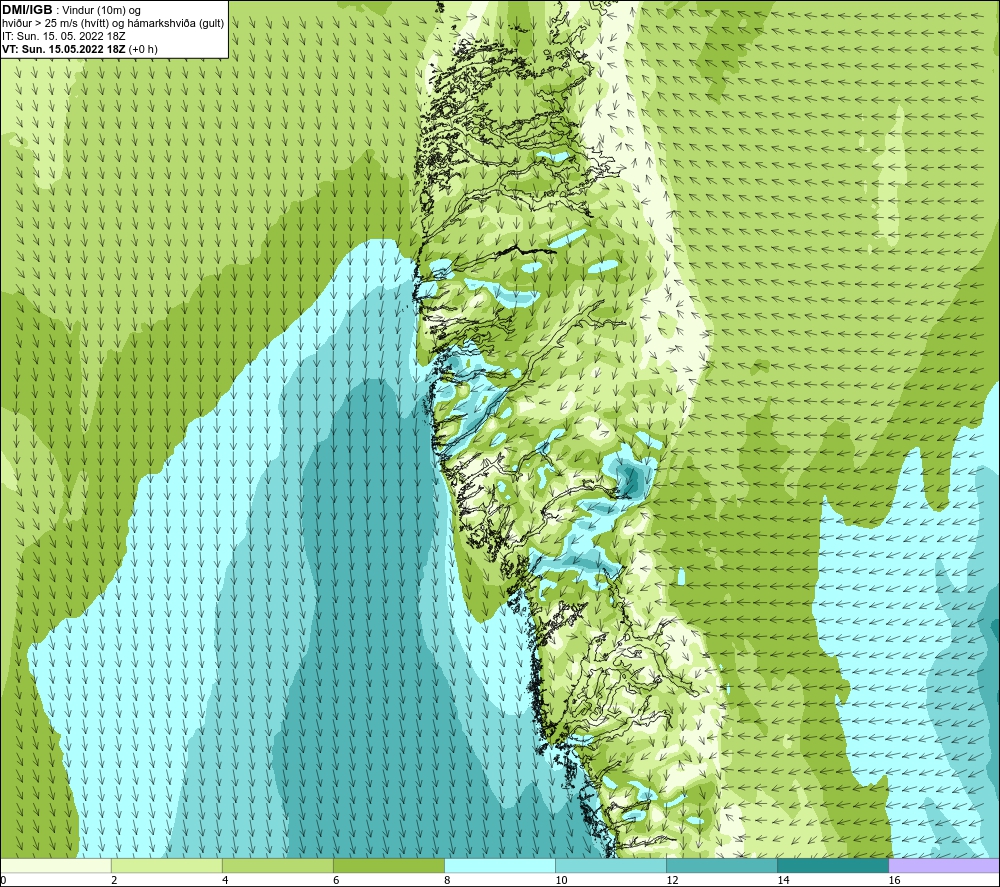Viewport: 1000px width, 887px height.
Task: Click the 12–14 m/s teal legend swatch
Action: pyautogui.click(x=721, y=865)
